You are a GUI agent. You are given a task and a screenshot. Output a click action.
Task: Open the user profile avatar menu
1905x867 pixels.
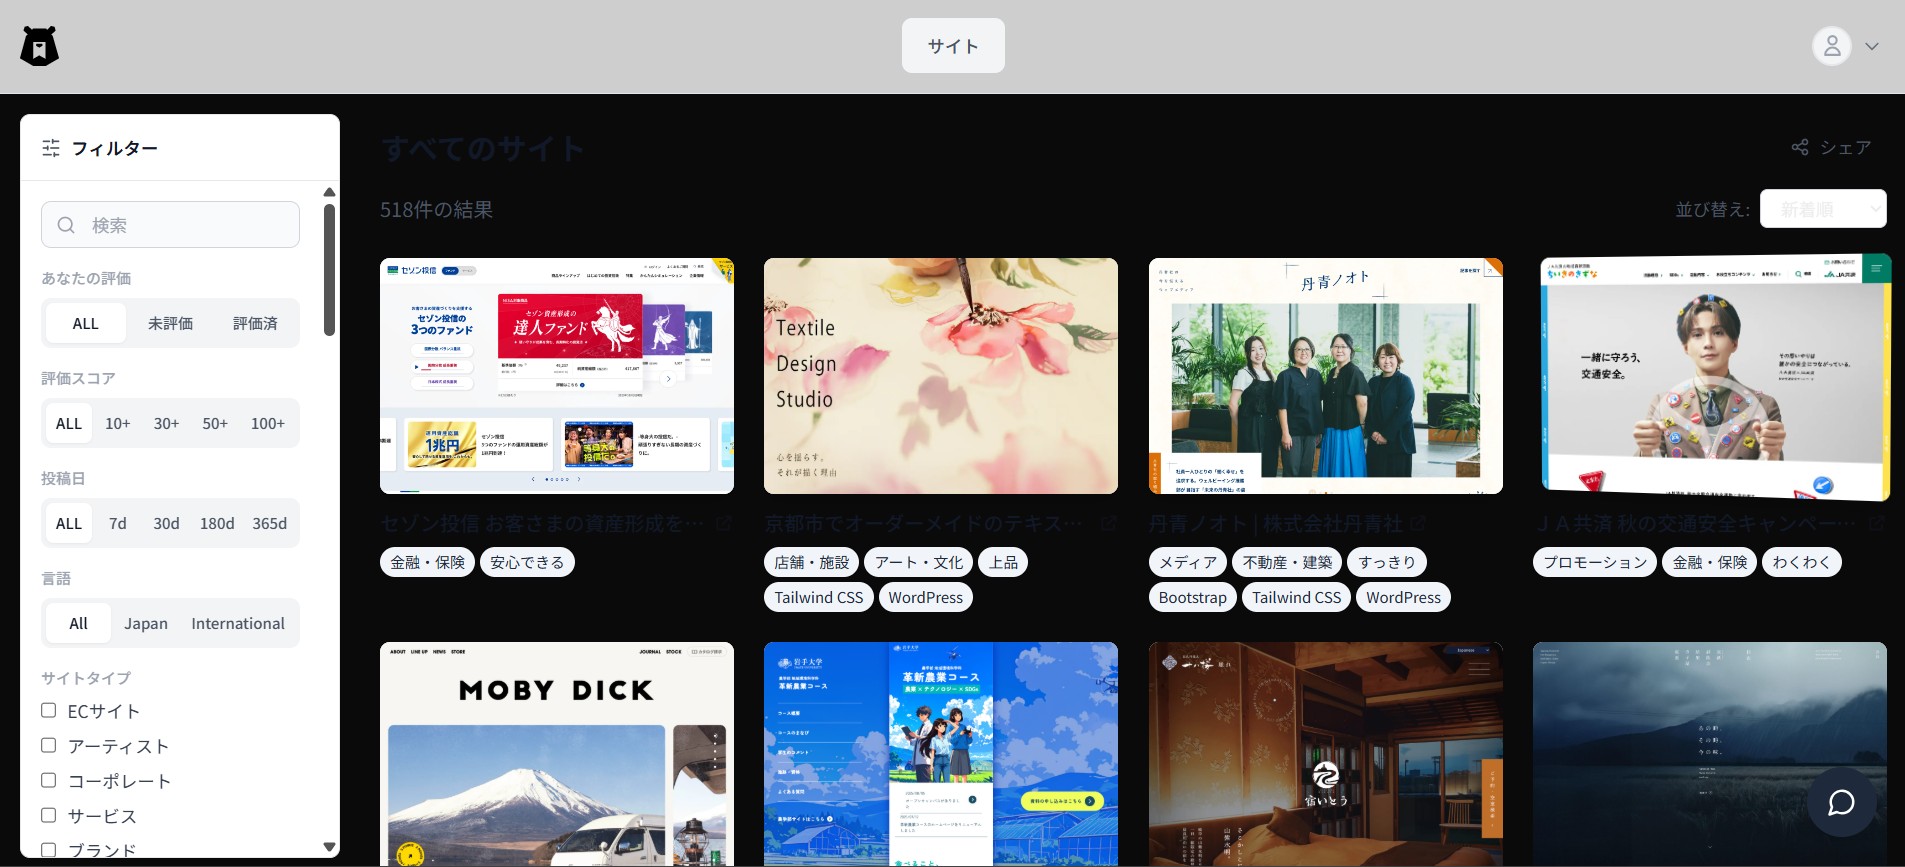(x=1831, y=46)
